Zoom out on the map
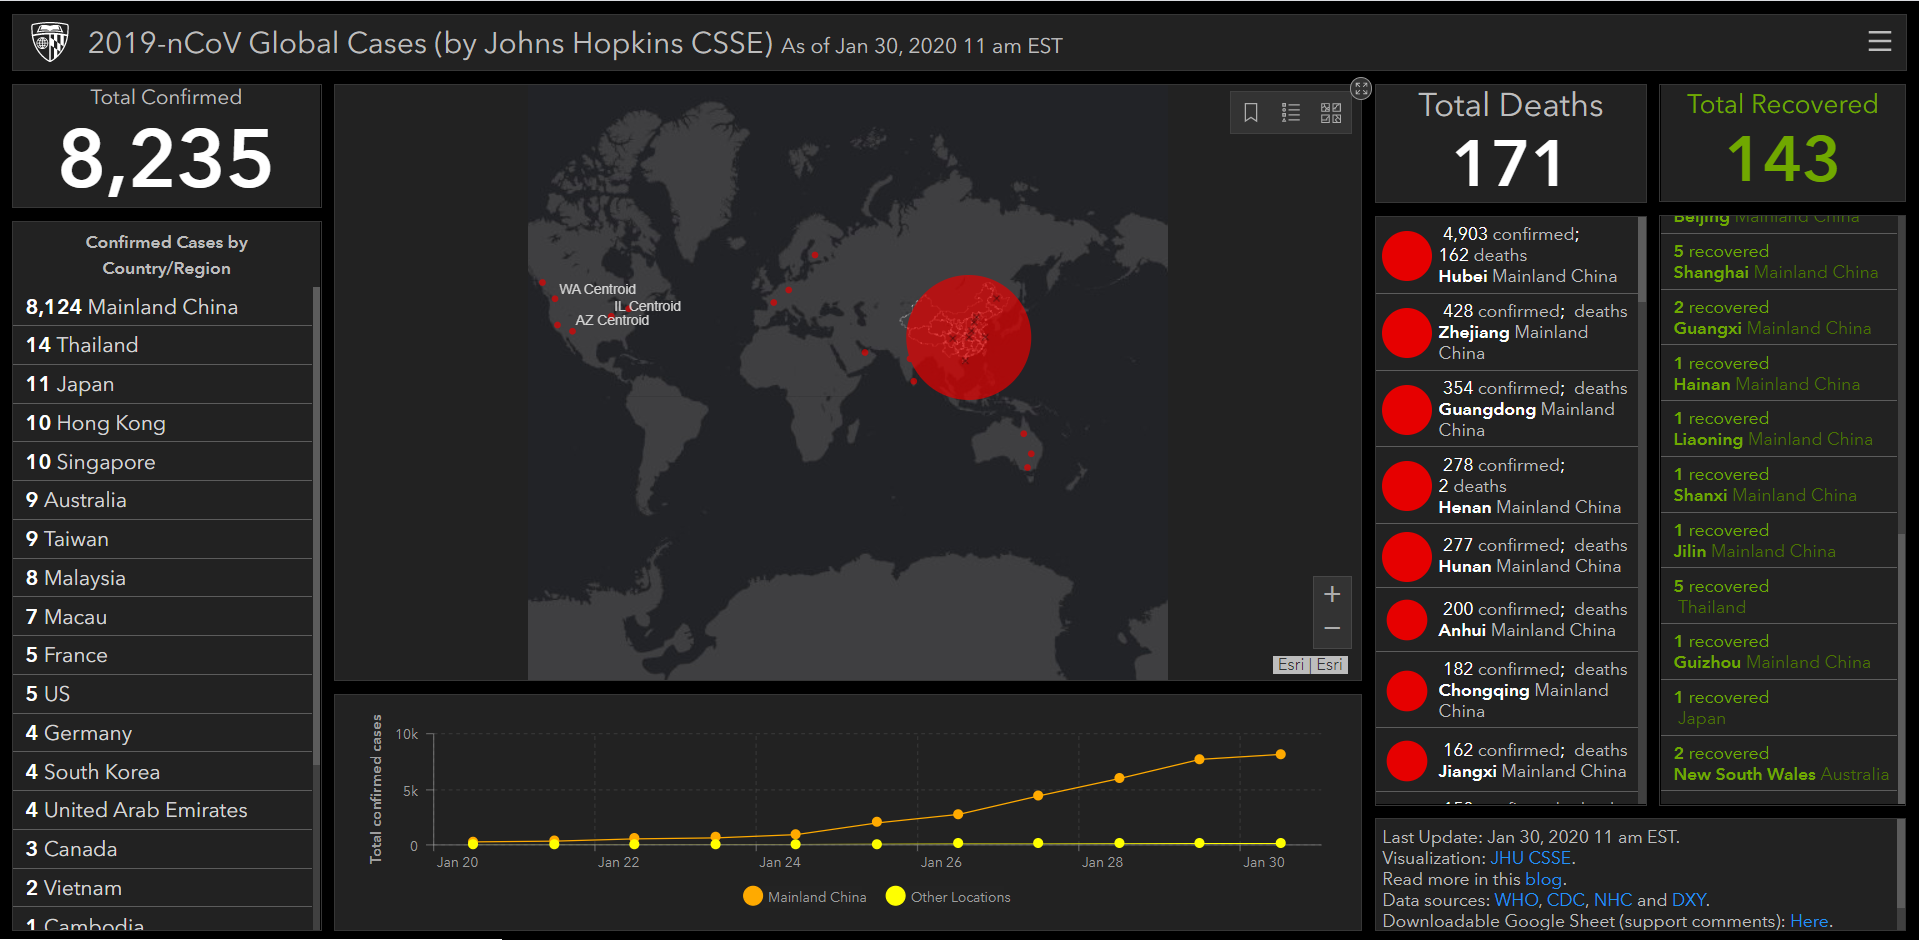 coord(1332,629)
